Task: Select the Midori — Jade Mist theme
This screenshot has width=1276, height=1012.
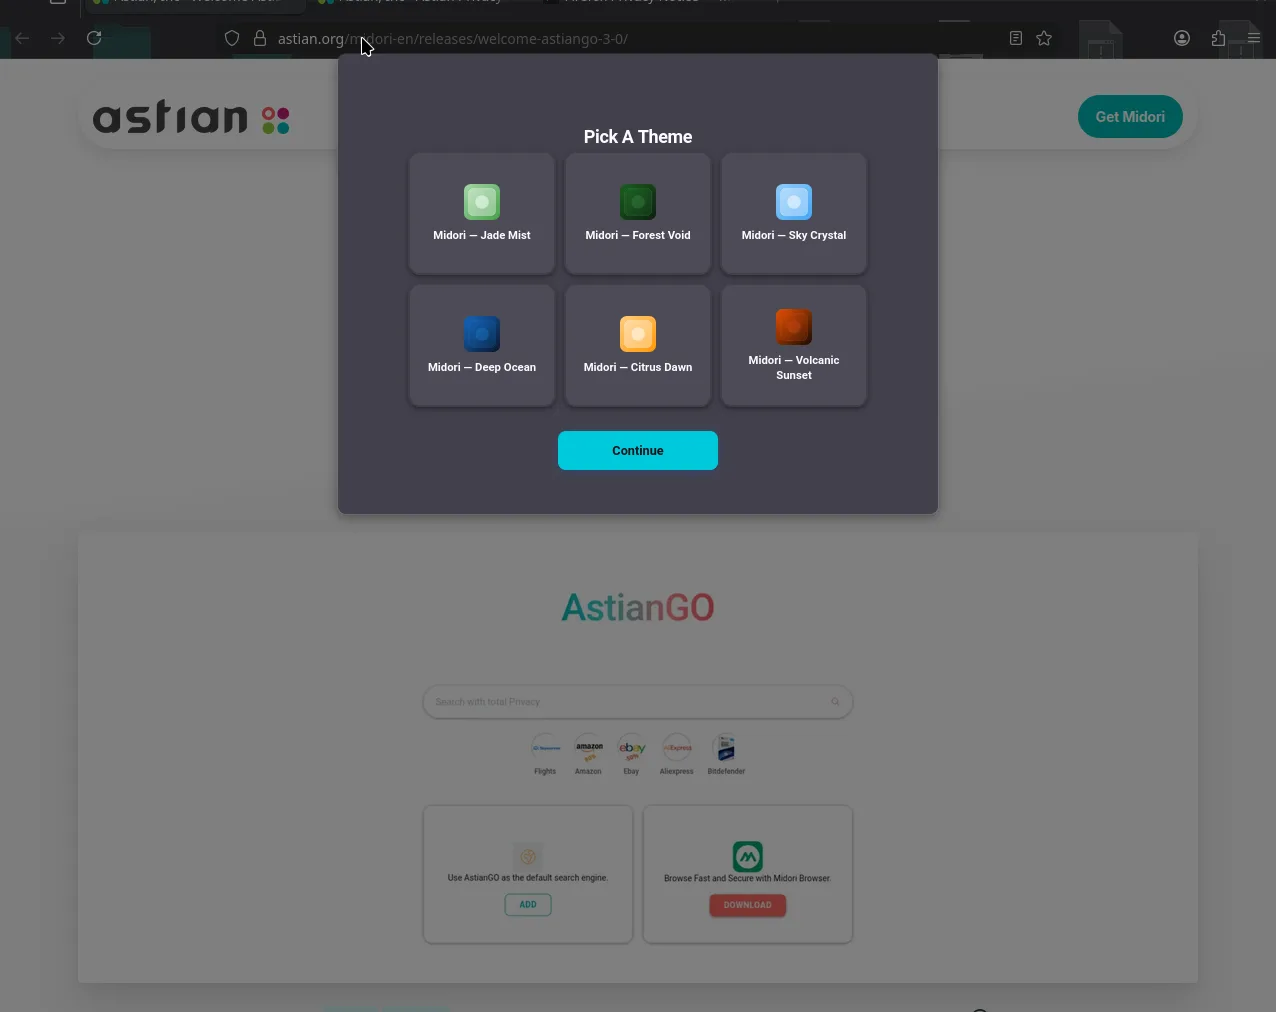Action: pos(482,213)
